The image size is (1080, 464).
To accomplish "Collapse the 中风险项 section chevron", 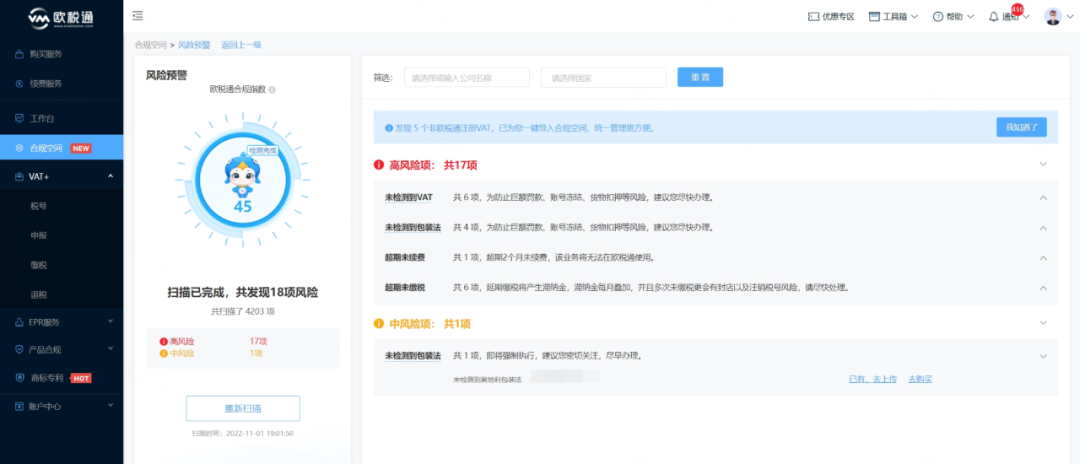I will [x=1043, y=323].
